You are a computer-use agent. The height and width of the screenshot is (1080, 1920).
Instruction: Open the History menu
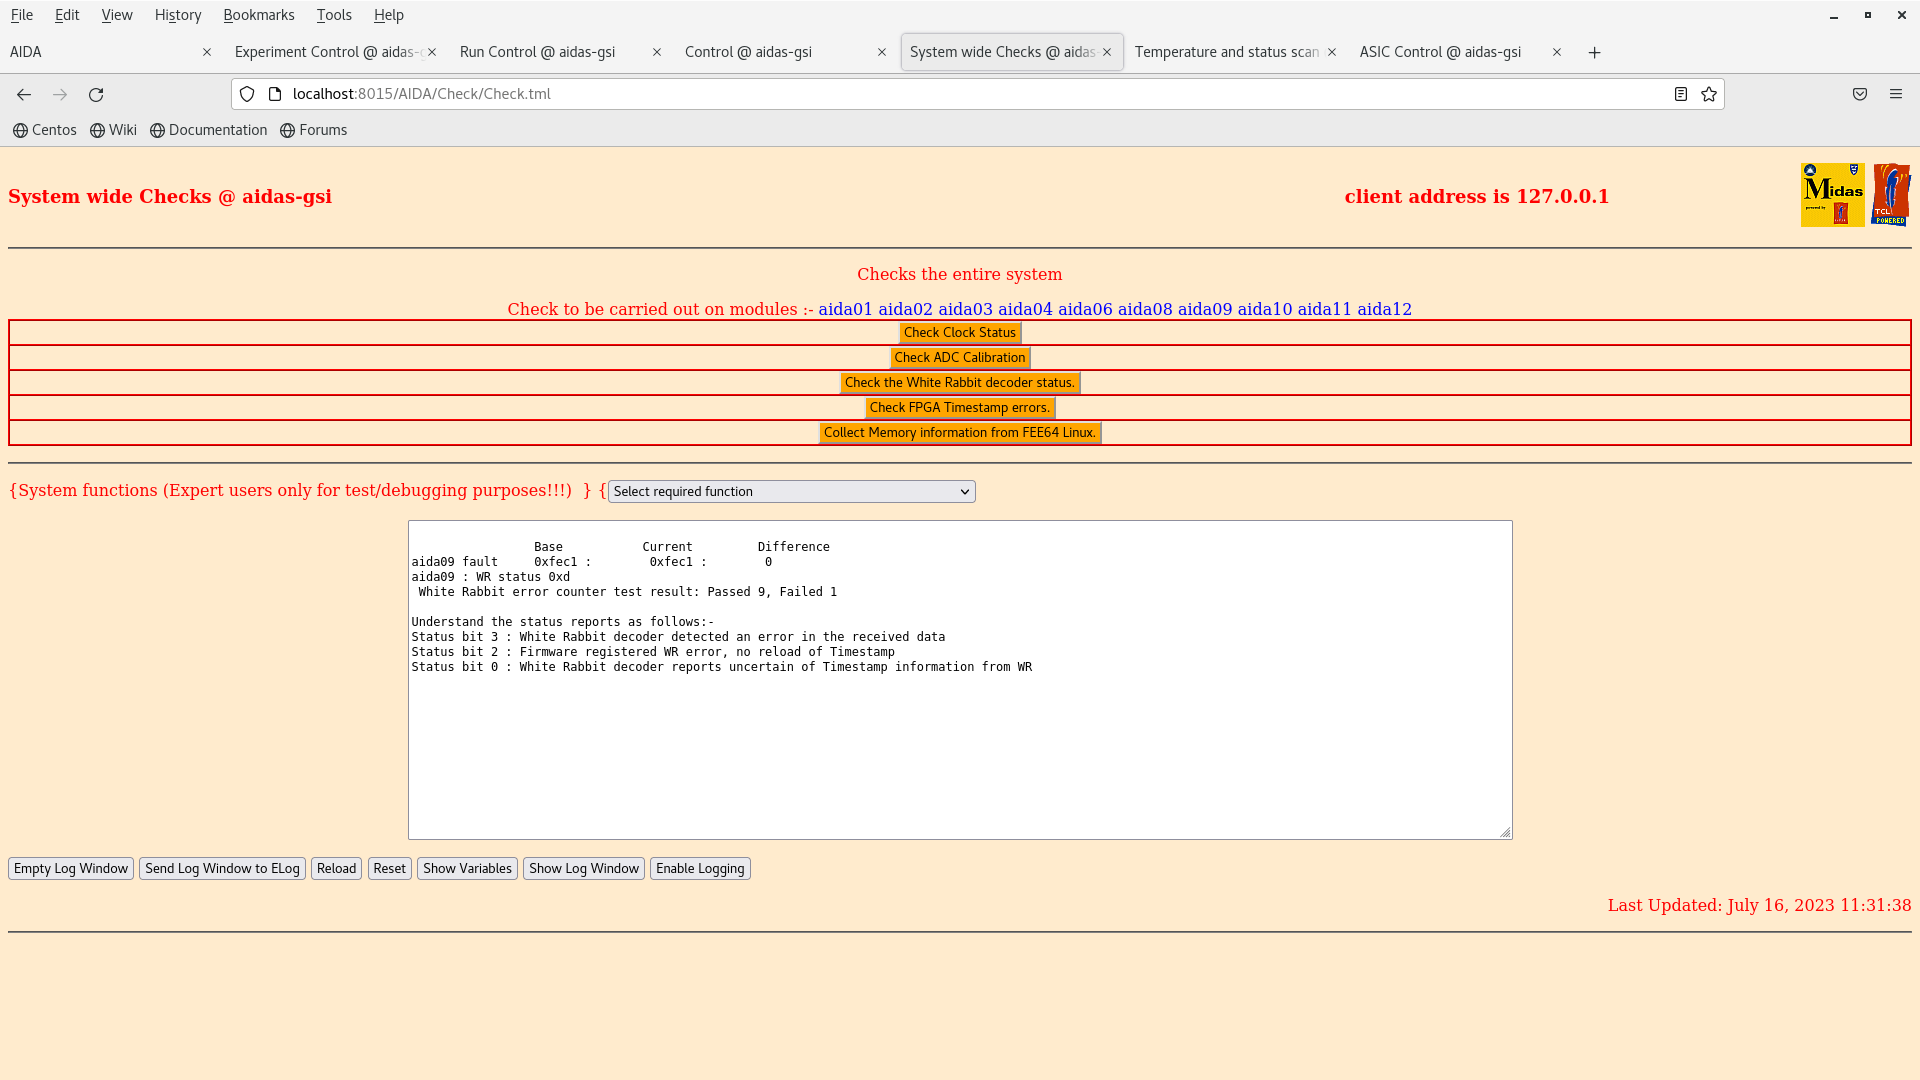click(177, 15)
